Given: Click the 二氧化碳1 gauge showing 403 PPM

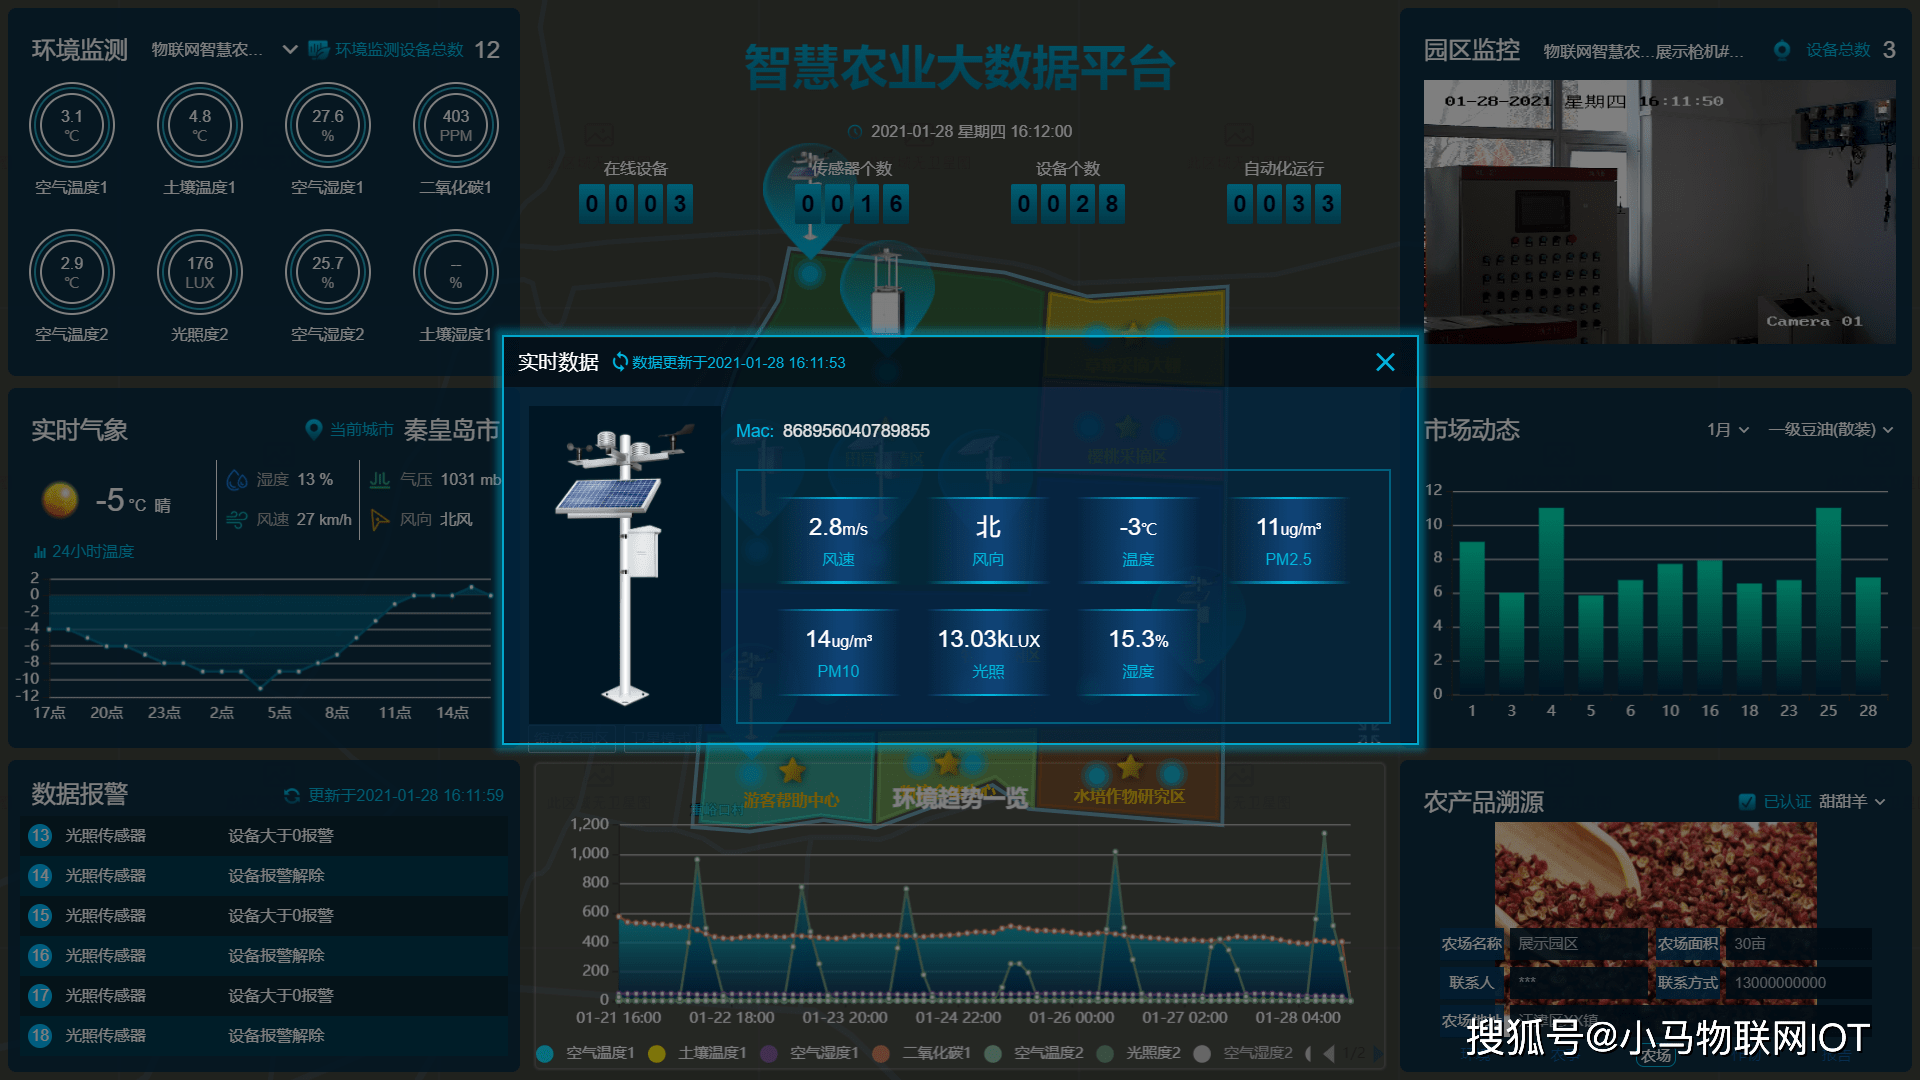Looking at the screenshot, I should pos(456,125).
